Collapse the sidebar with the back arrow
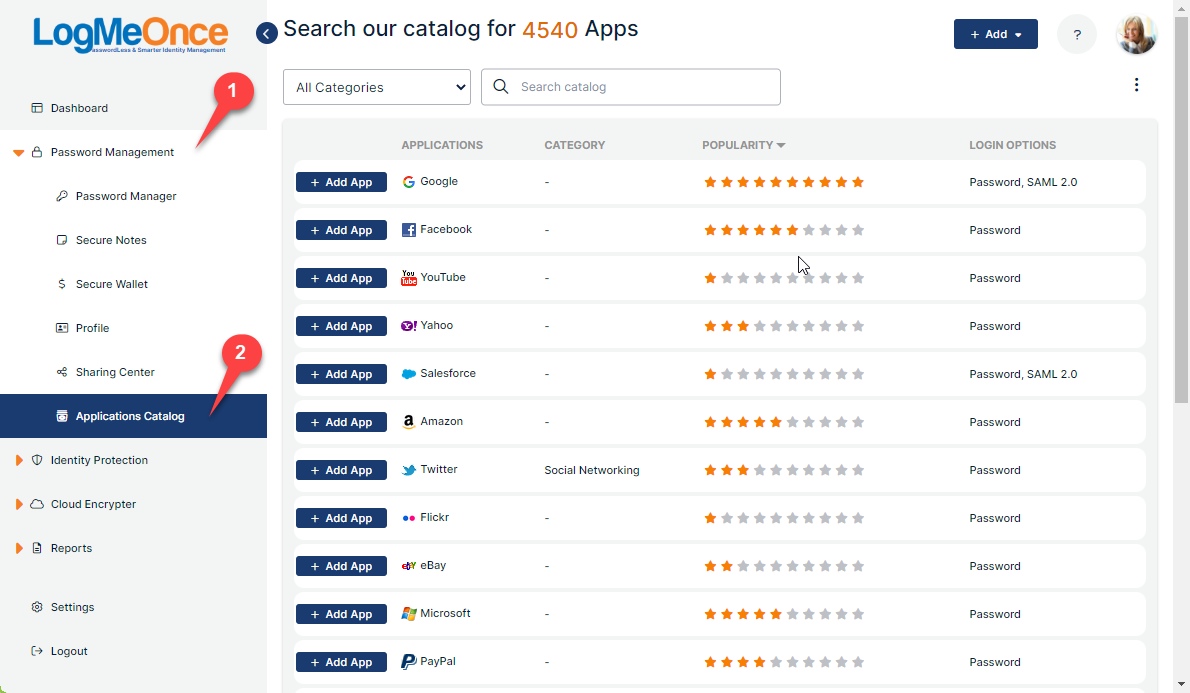 [x=266, y=33]
